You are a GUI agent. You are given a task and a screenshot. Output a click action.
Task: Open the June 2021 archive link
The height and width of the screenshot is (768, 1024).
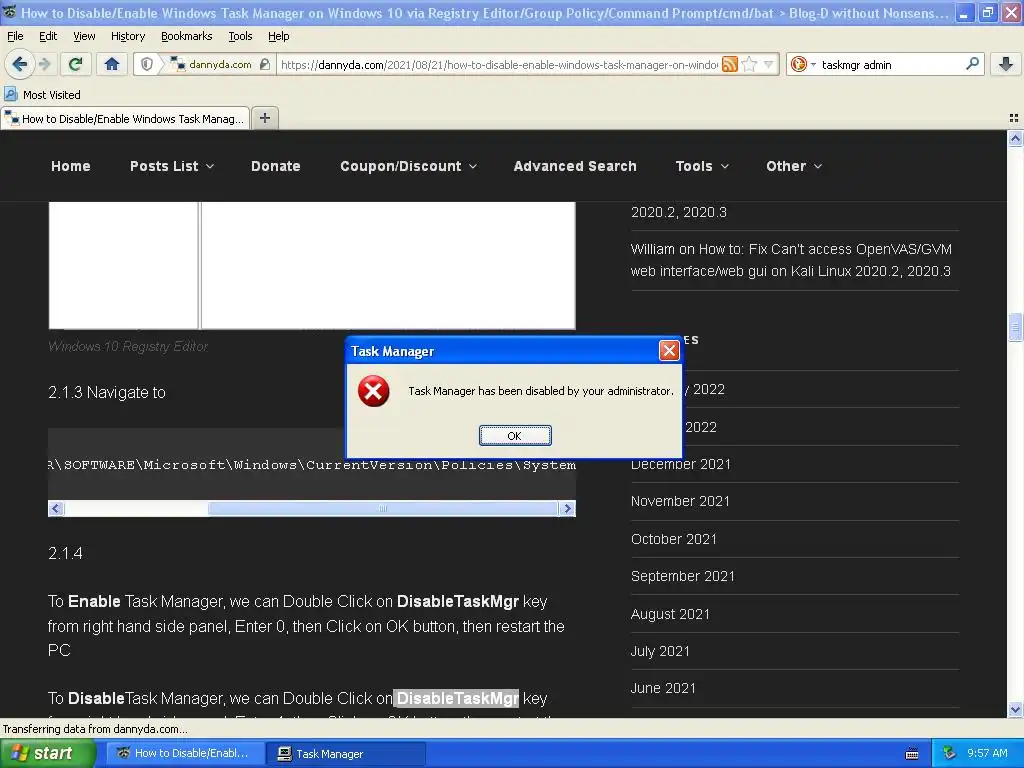(663, 688)
